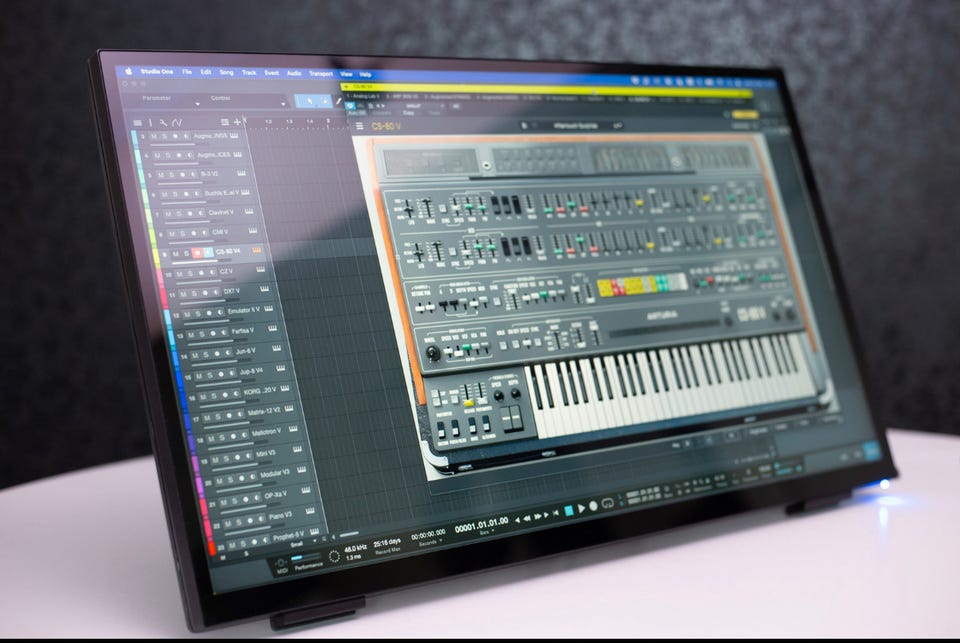Screen dimensions: 960x643
Task: Mute the CS-80 V4 track
Action: pyautogui.click(x=175, y=254)
